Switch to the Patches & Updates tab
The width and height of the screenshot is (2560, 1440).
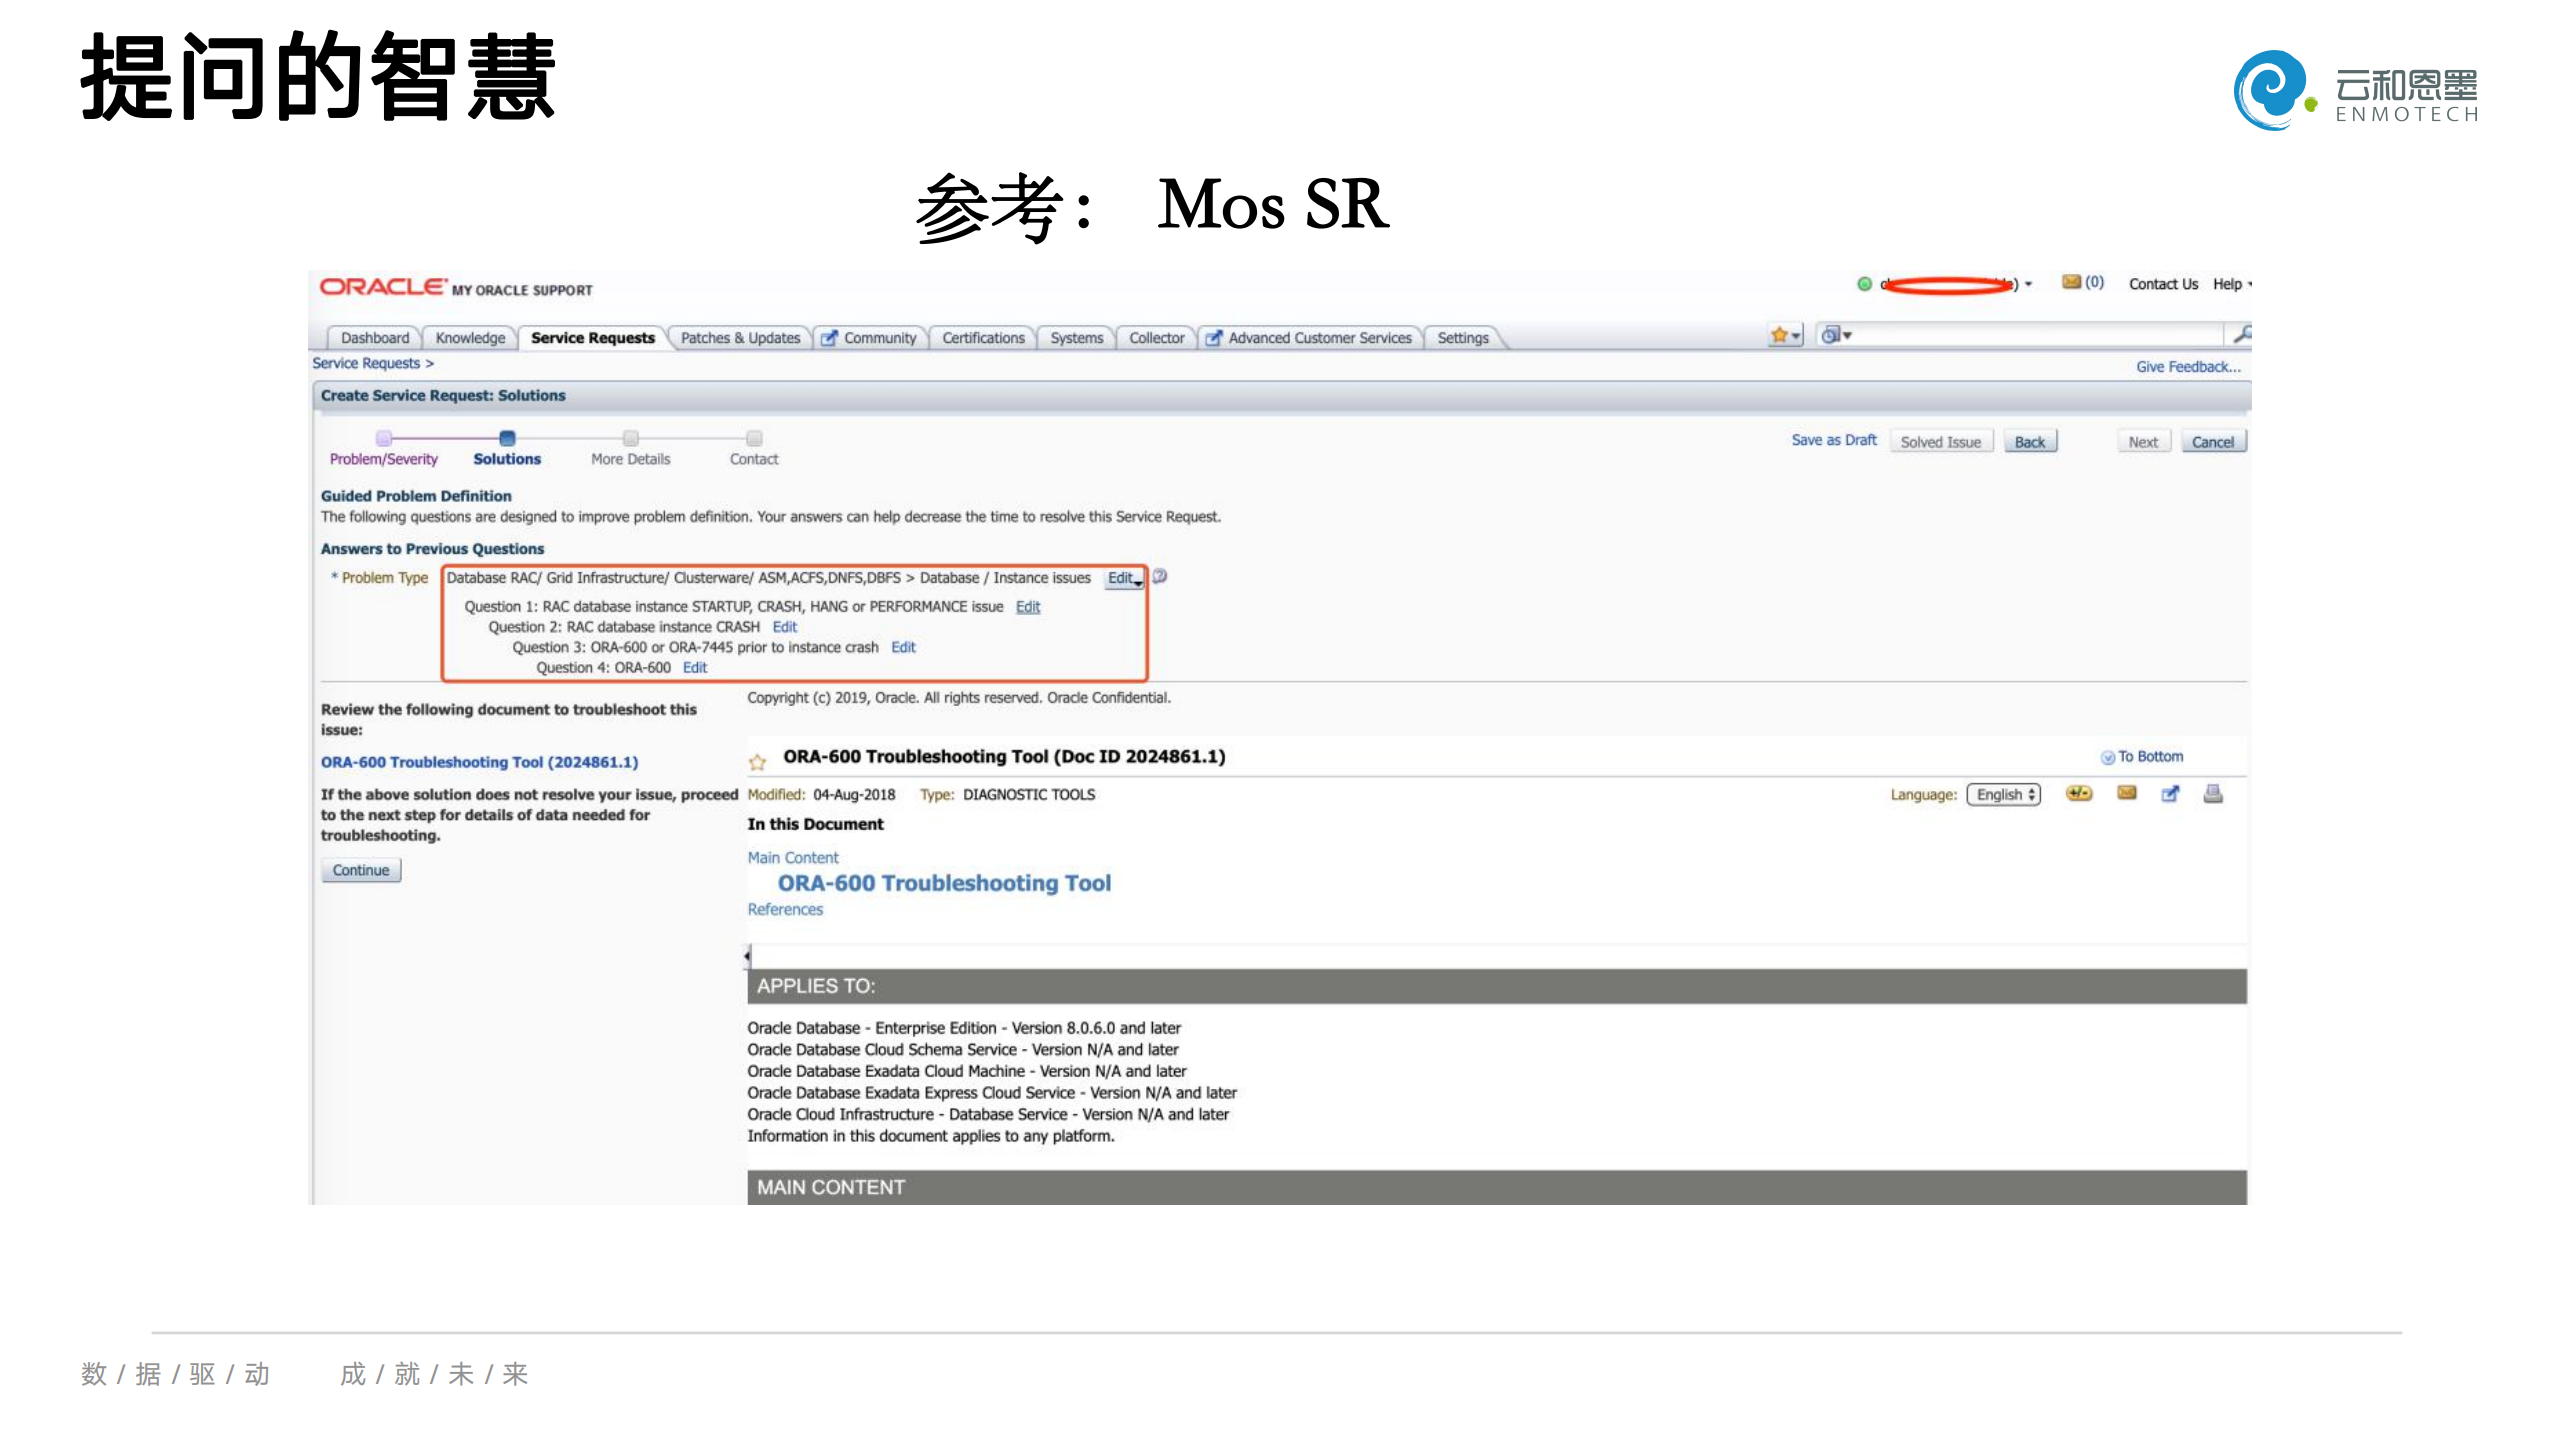740,337
